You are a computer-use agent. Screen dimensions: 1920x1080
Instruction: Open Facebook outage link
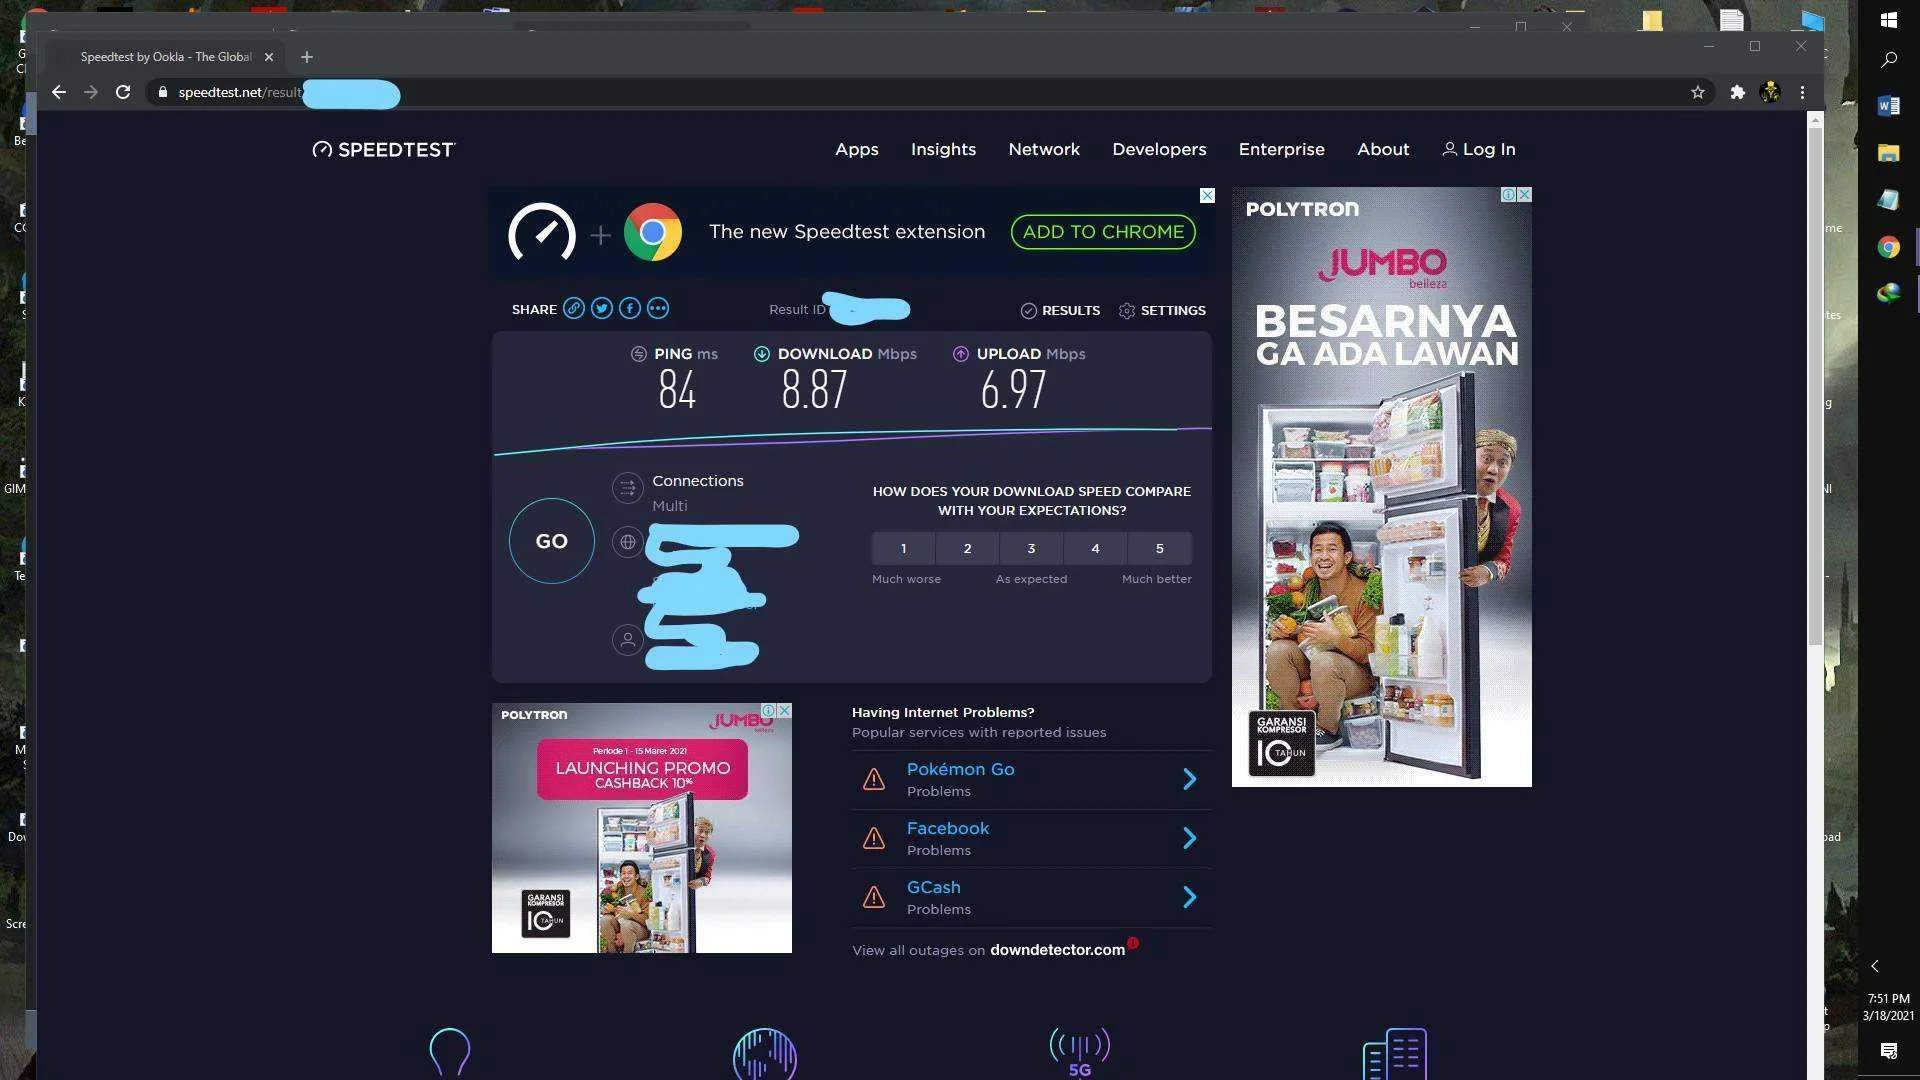[x=947, y=828]
